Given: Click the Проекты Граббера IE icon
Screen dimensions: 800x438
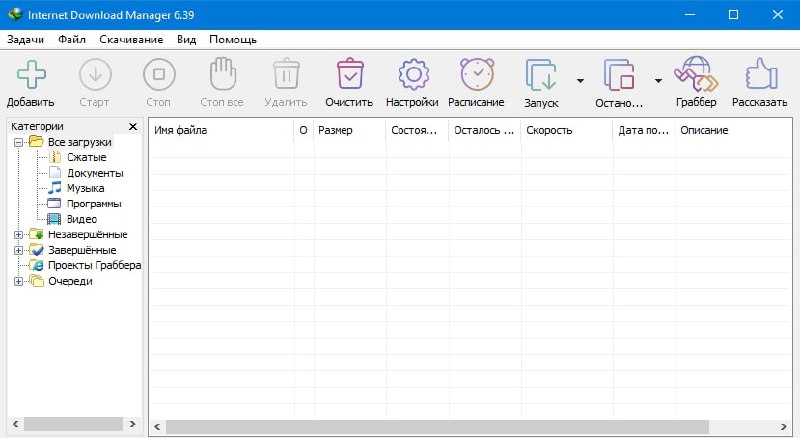Looking at the screenshot, I should pyautogui.click(x=36, y=265).
